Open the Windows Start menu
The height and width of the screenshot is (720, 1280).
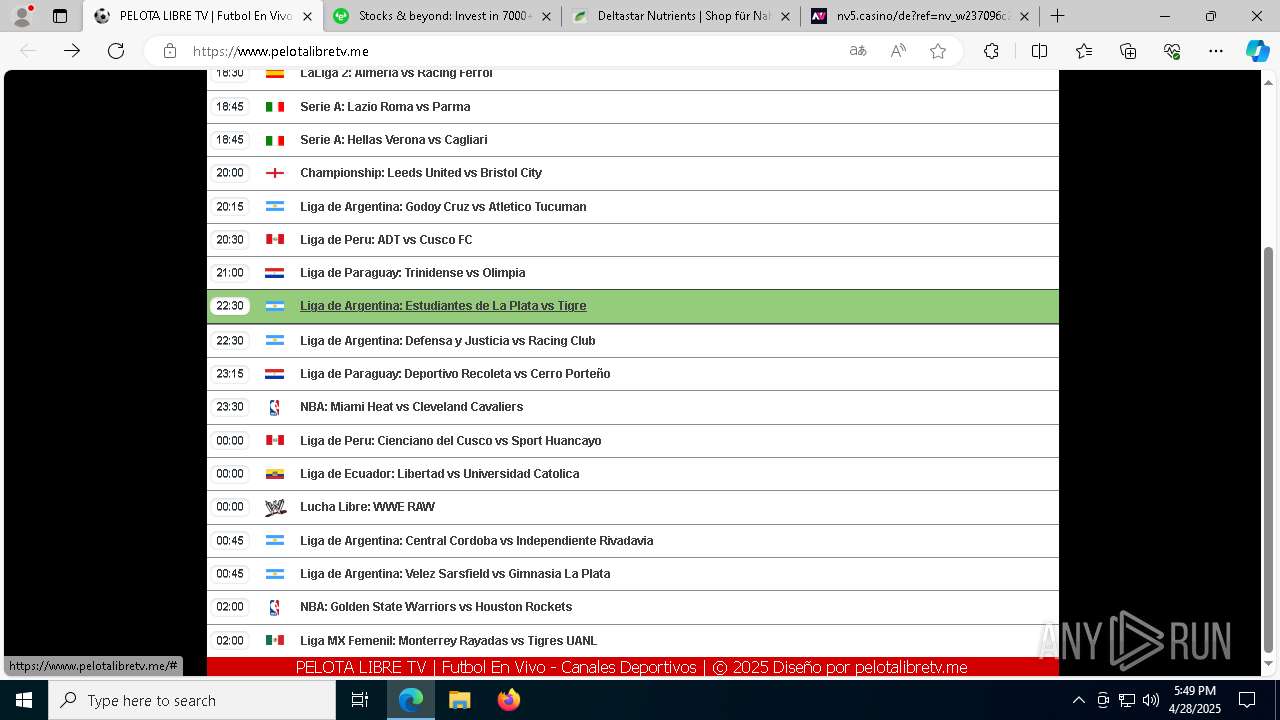click(x=24, y=700)
